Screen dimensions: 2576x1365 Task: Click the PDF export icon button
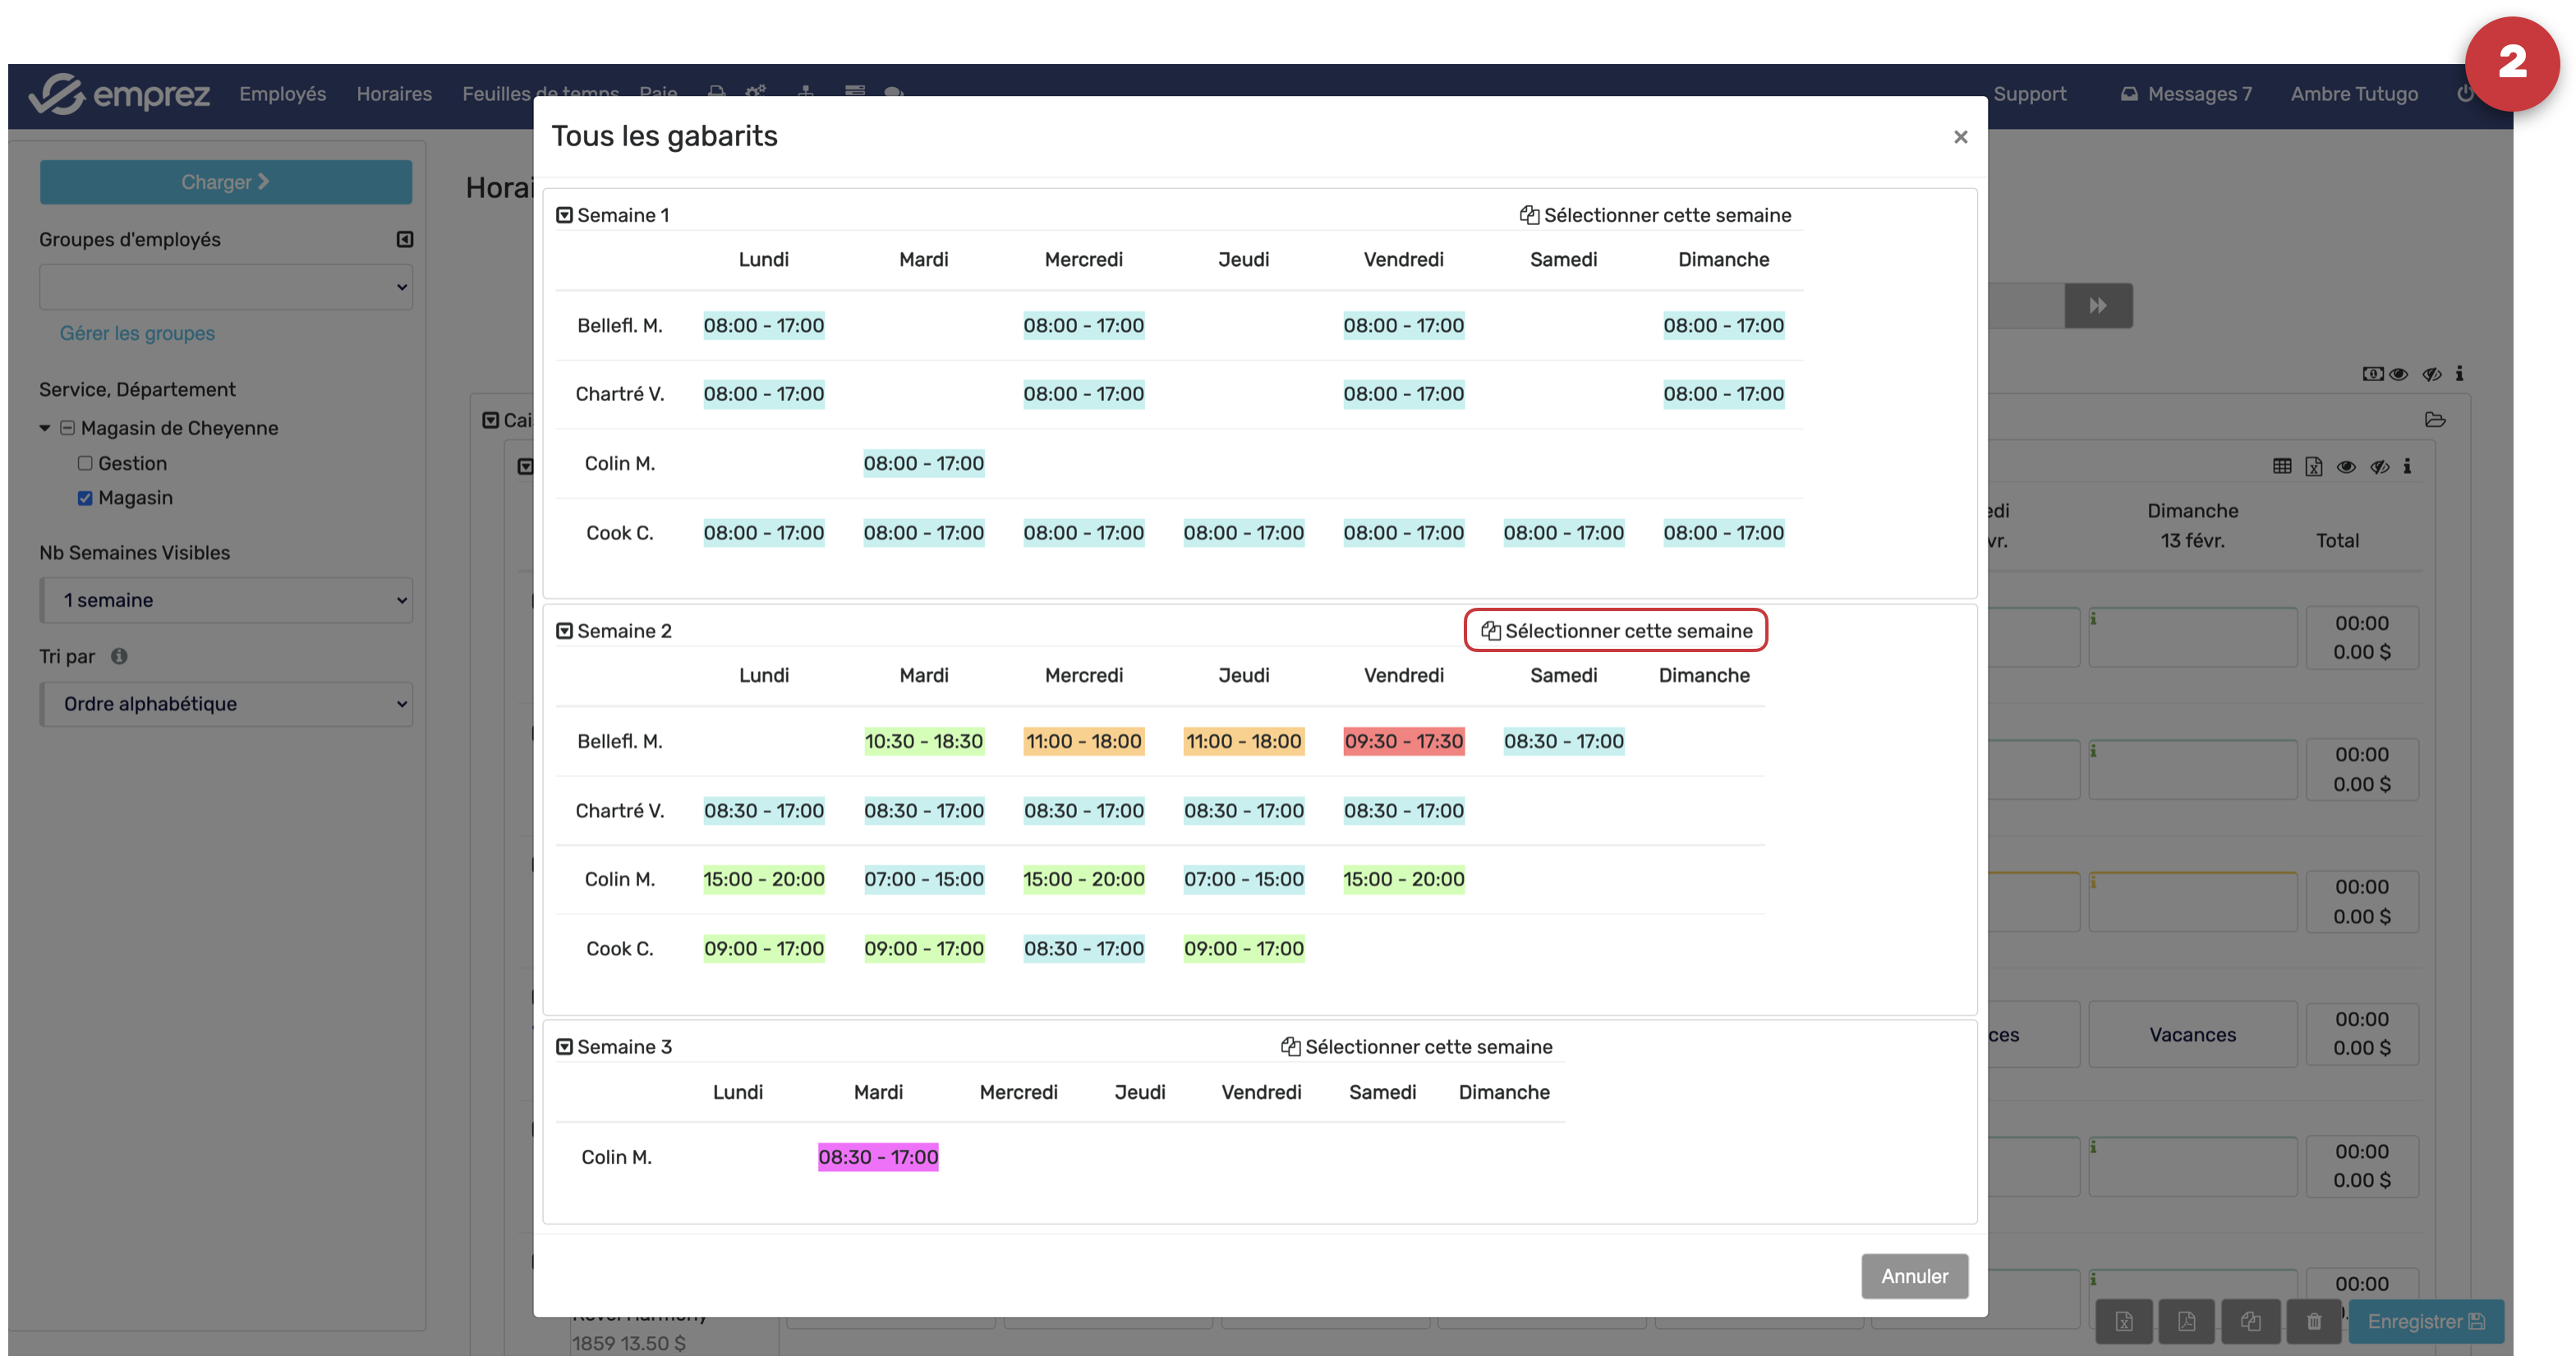[x=2187, y=1322]
